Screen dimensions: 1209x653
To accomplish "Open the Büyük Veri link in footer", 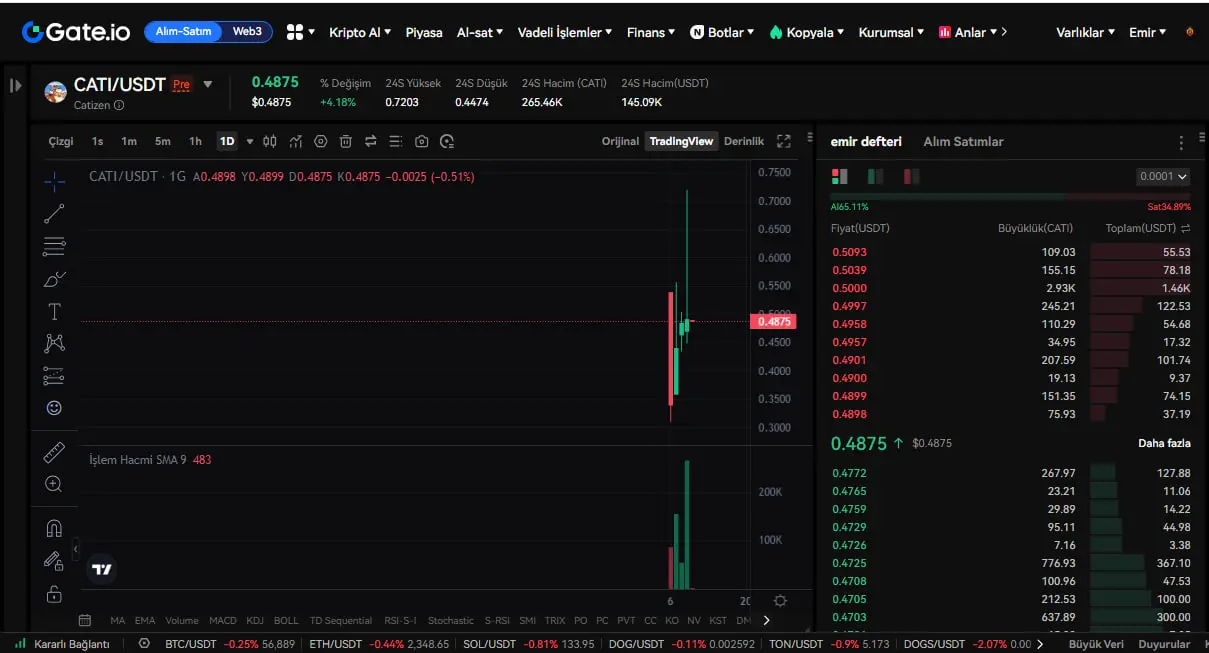I will [1096, 644].
